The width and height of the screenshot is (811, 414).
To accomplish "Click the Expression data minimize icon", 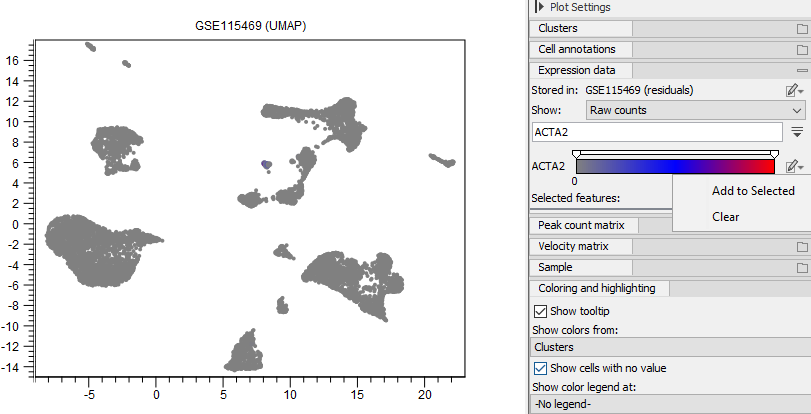I will [x=802, y=70].
